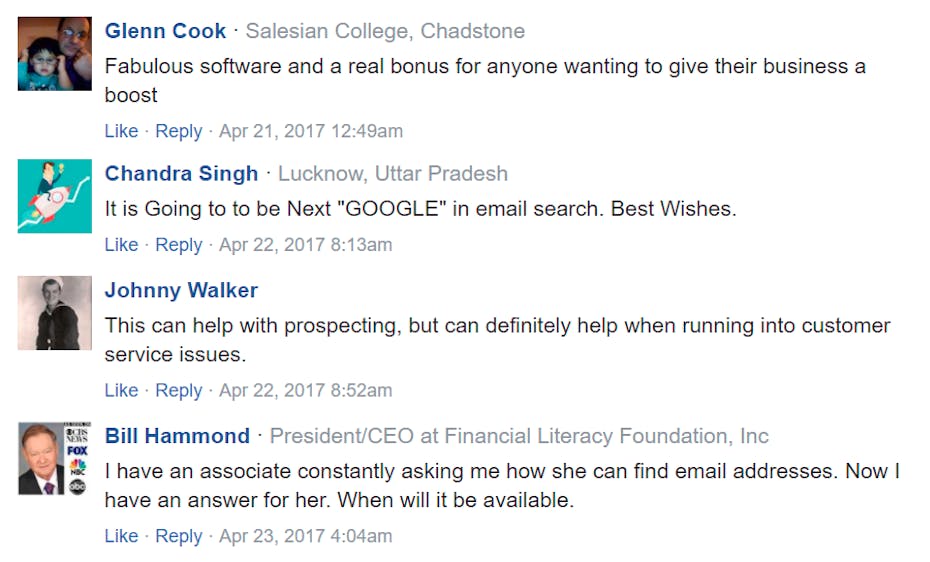The width and height of the screenshot is (930, 562).
Task: Open Glenn Cook's profile name link
Action: pyautogui.click(x=165, y=31)
